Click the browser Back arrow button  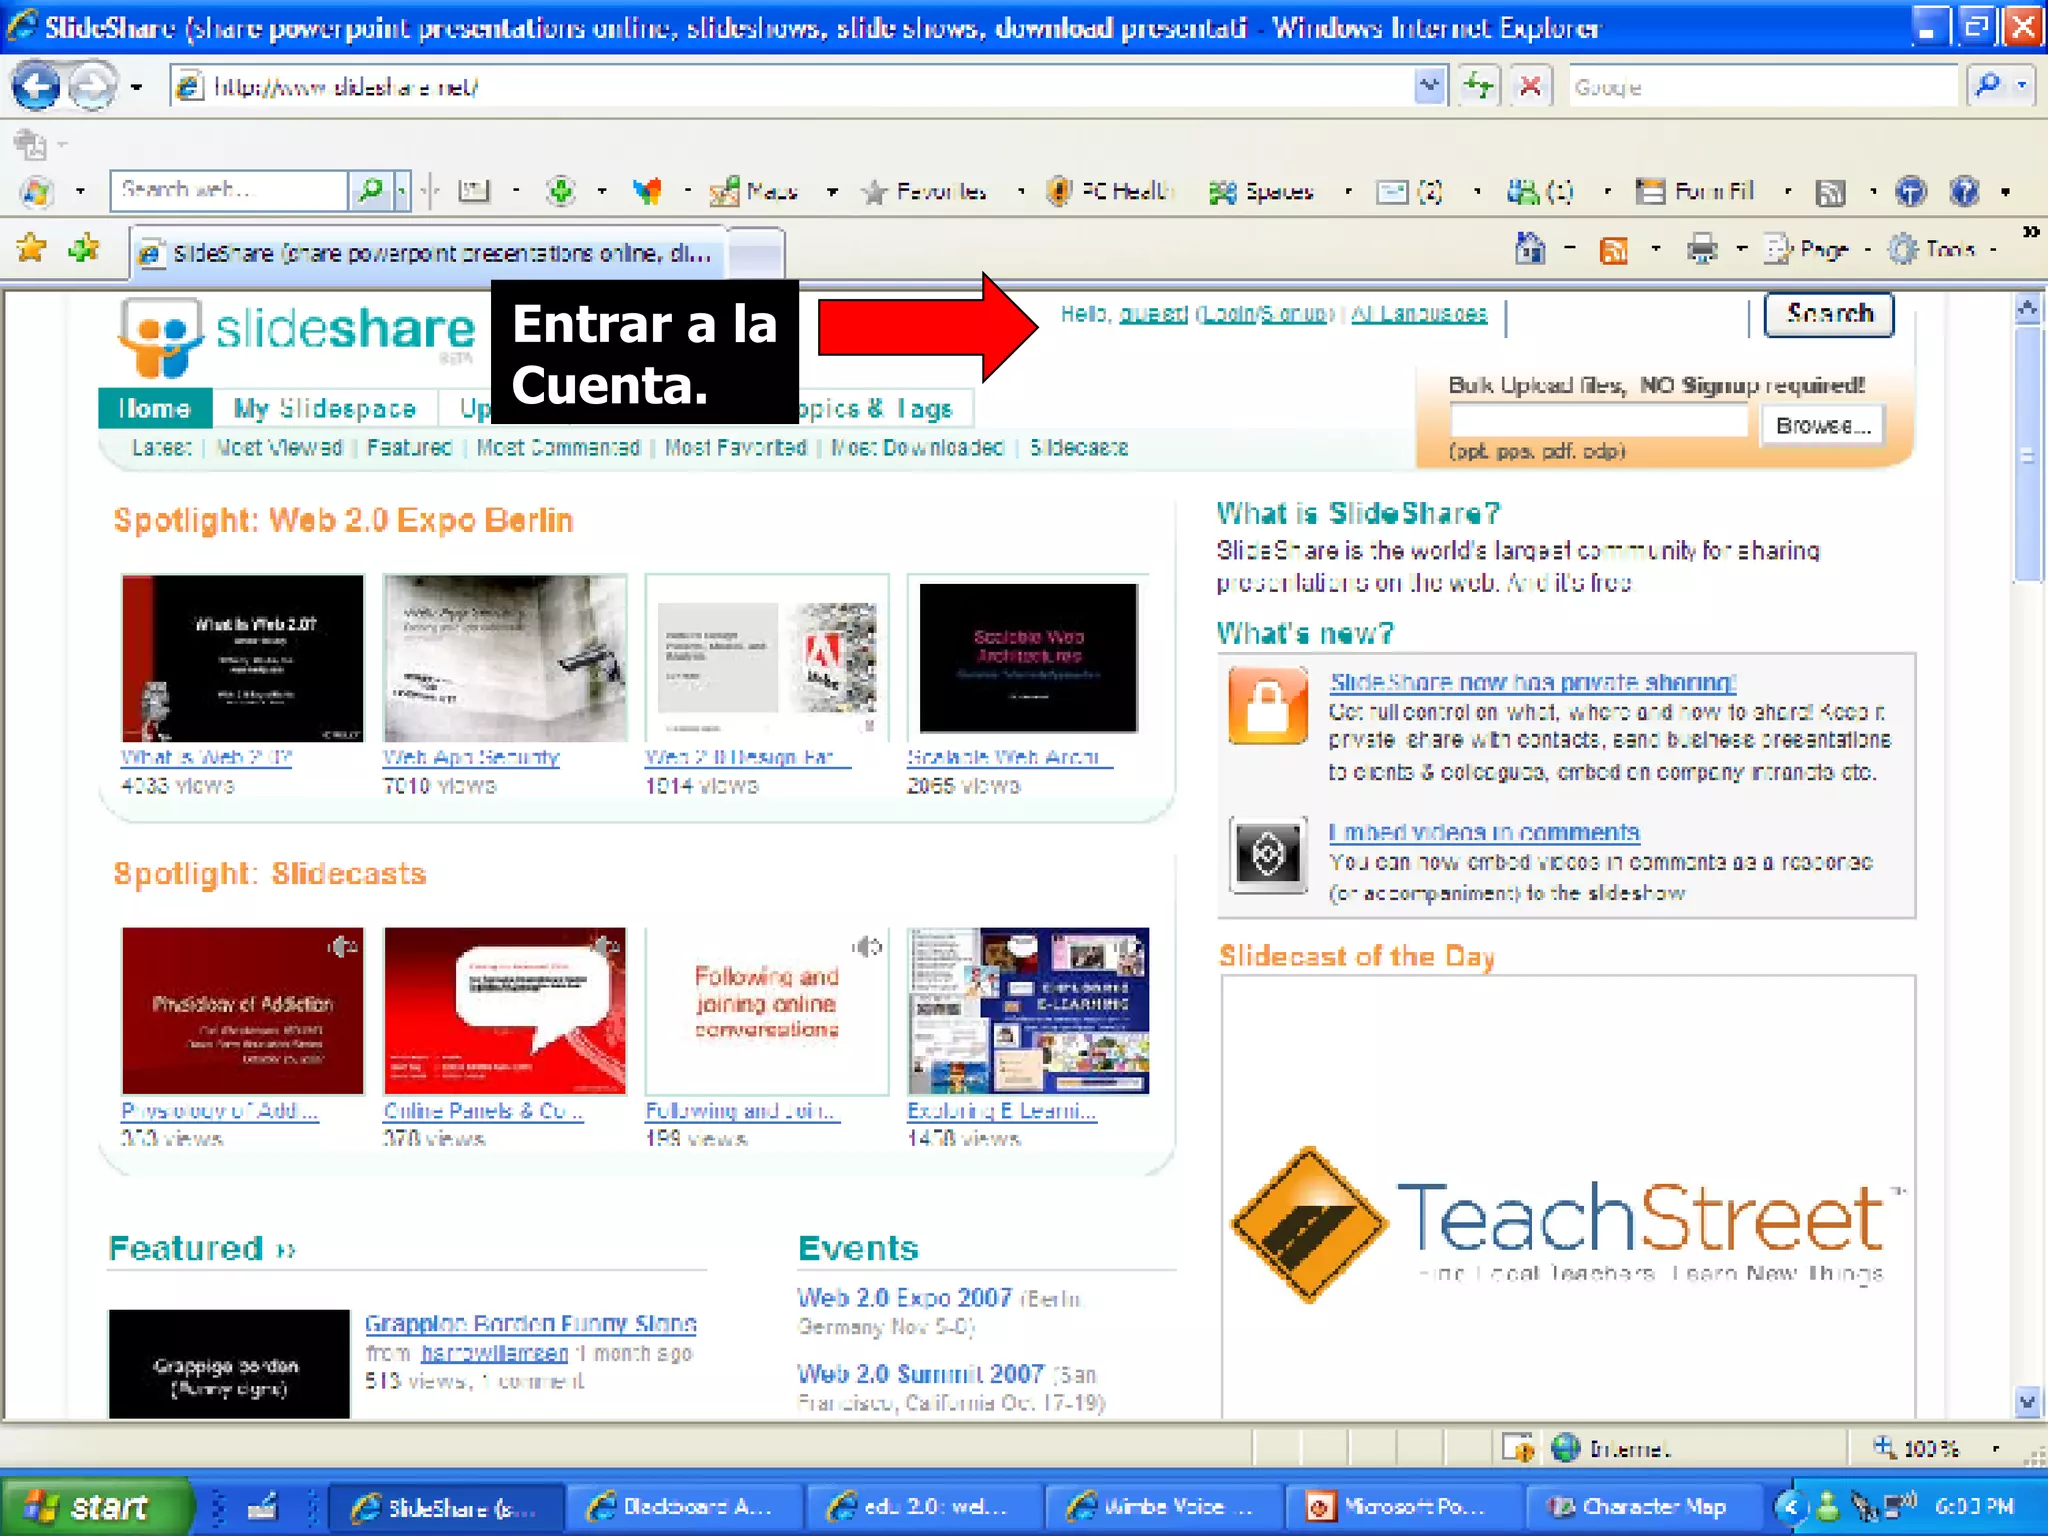(37, 87)
